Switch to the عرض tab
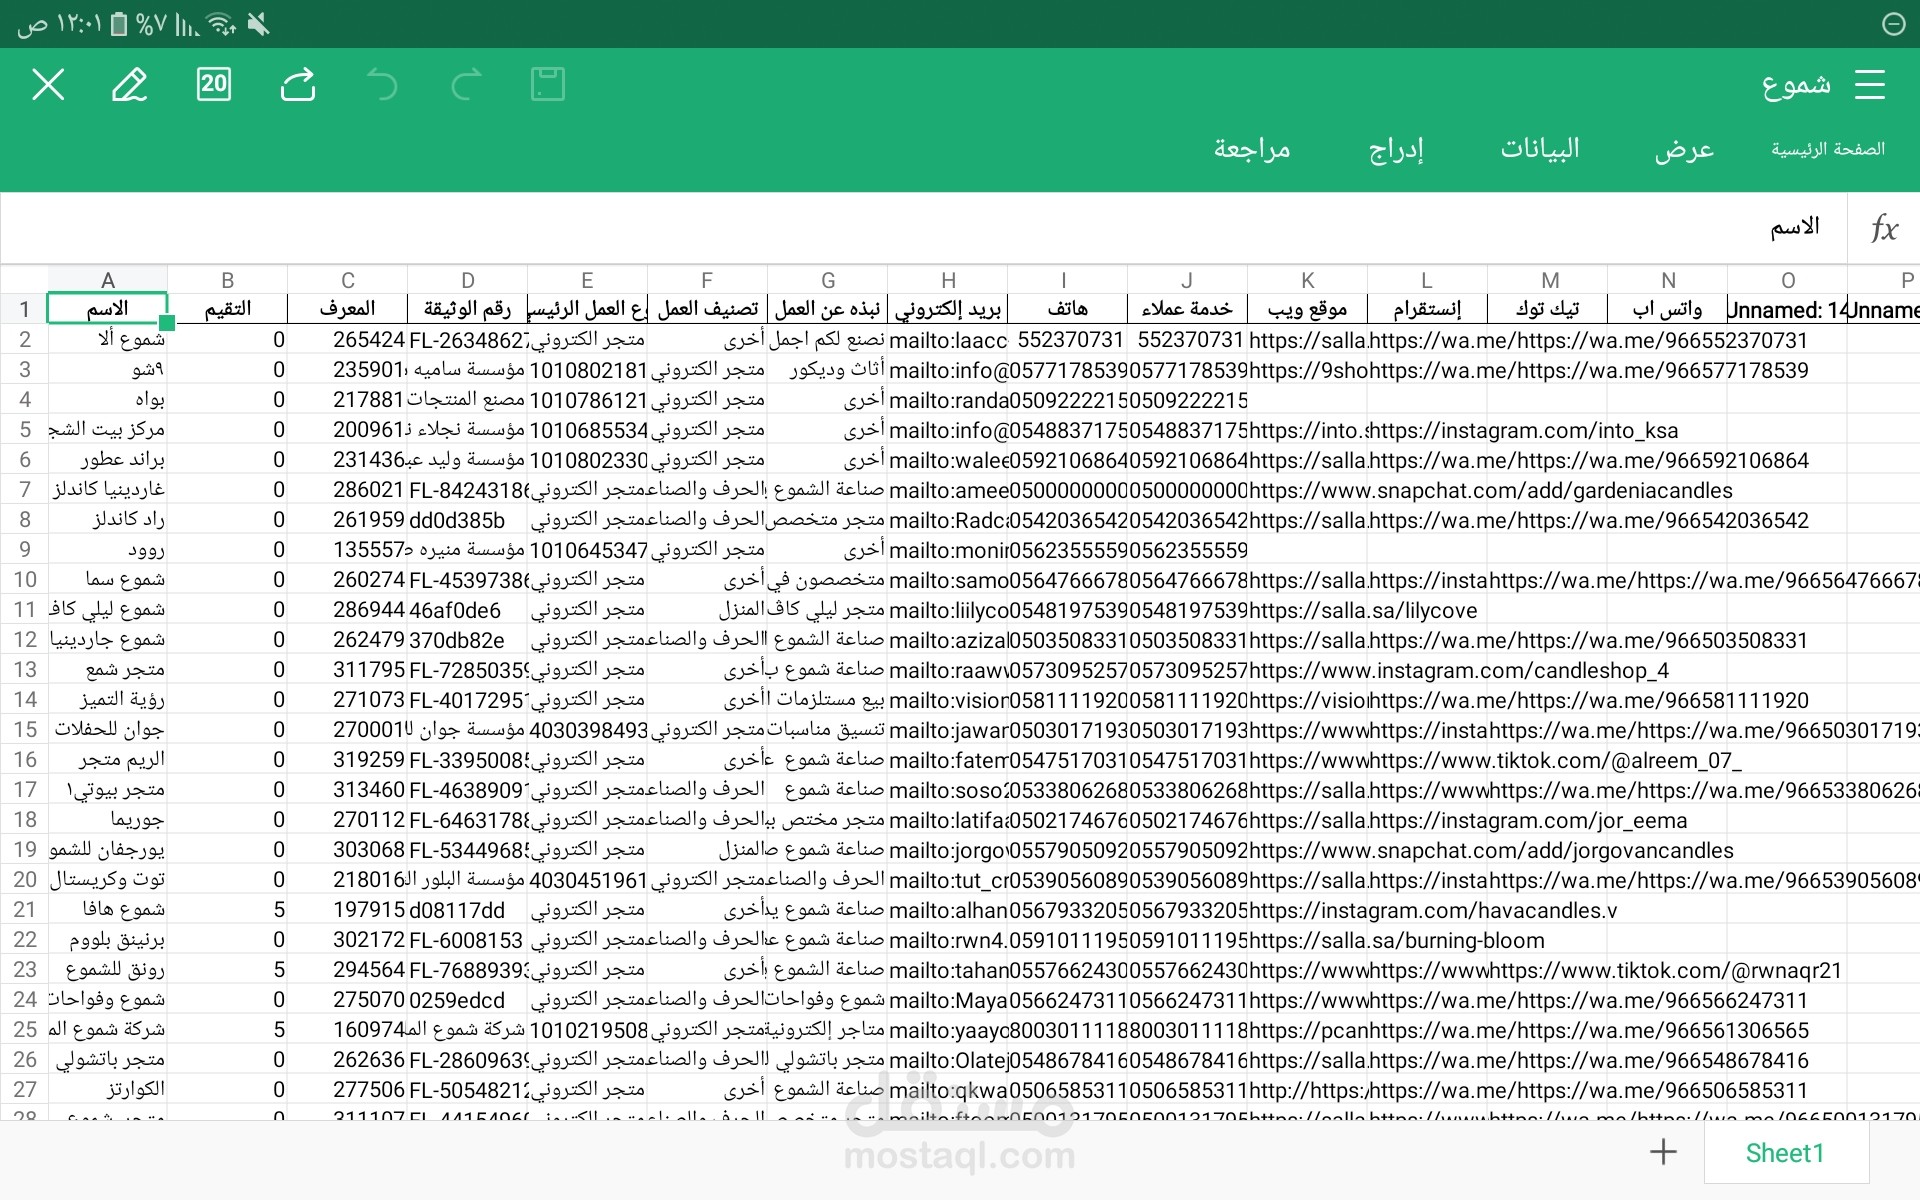 point(1684,149)
